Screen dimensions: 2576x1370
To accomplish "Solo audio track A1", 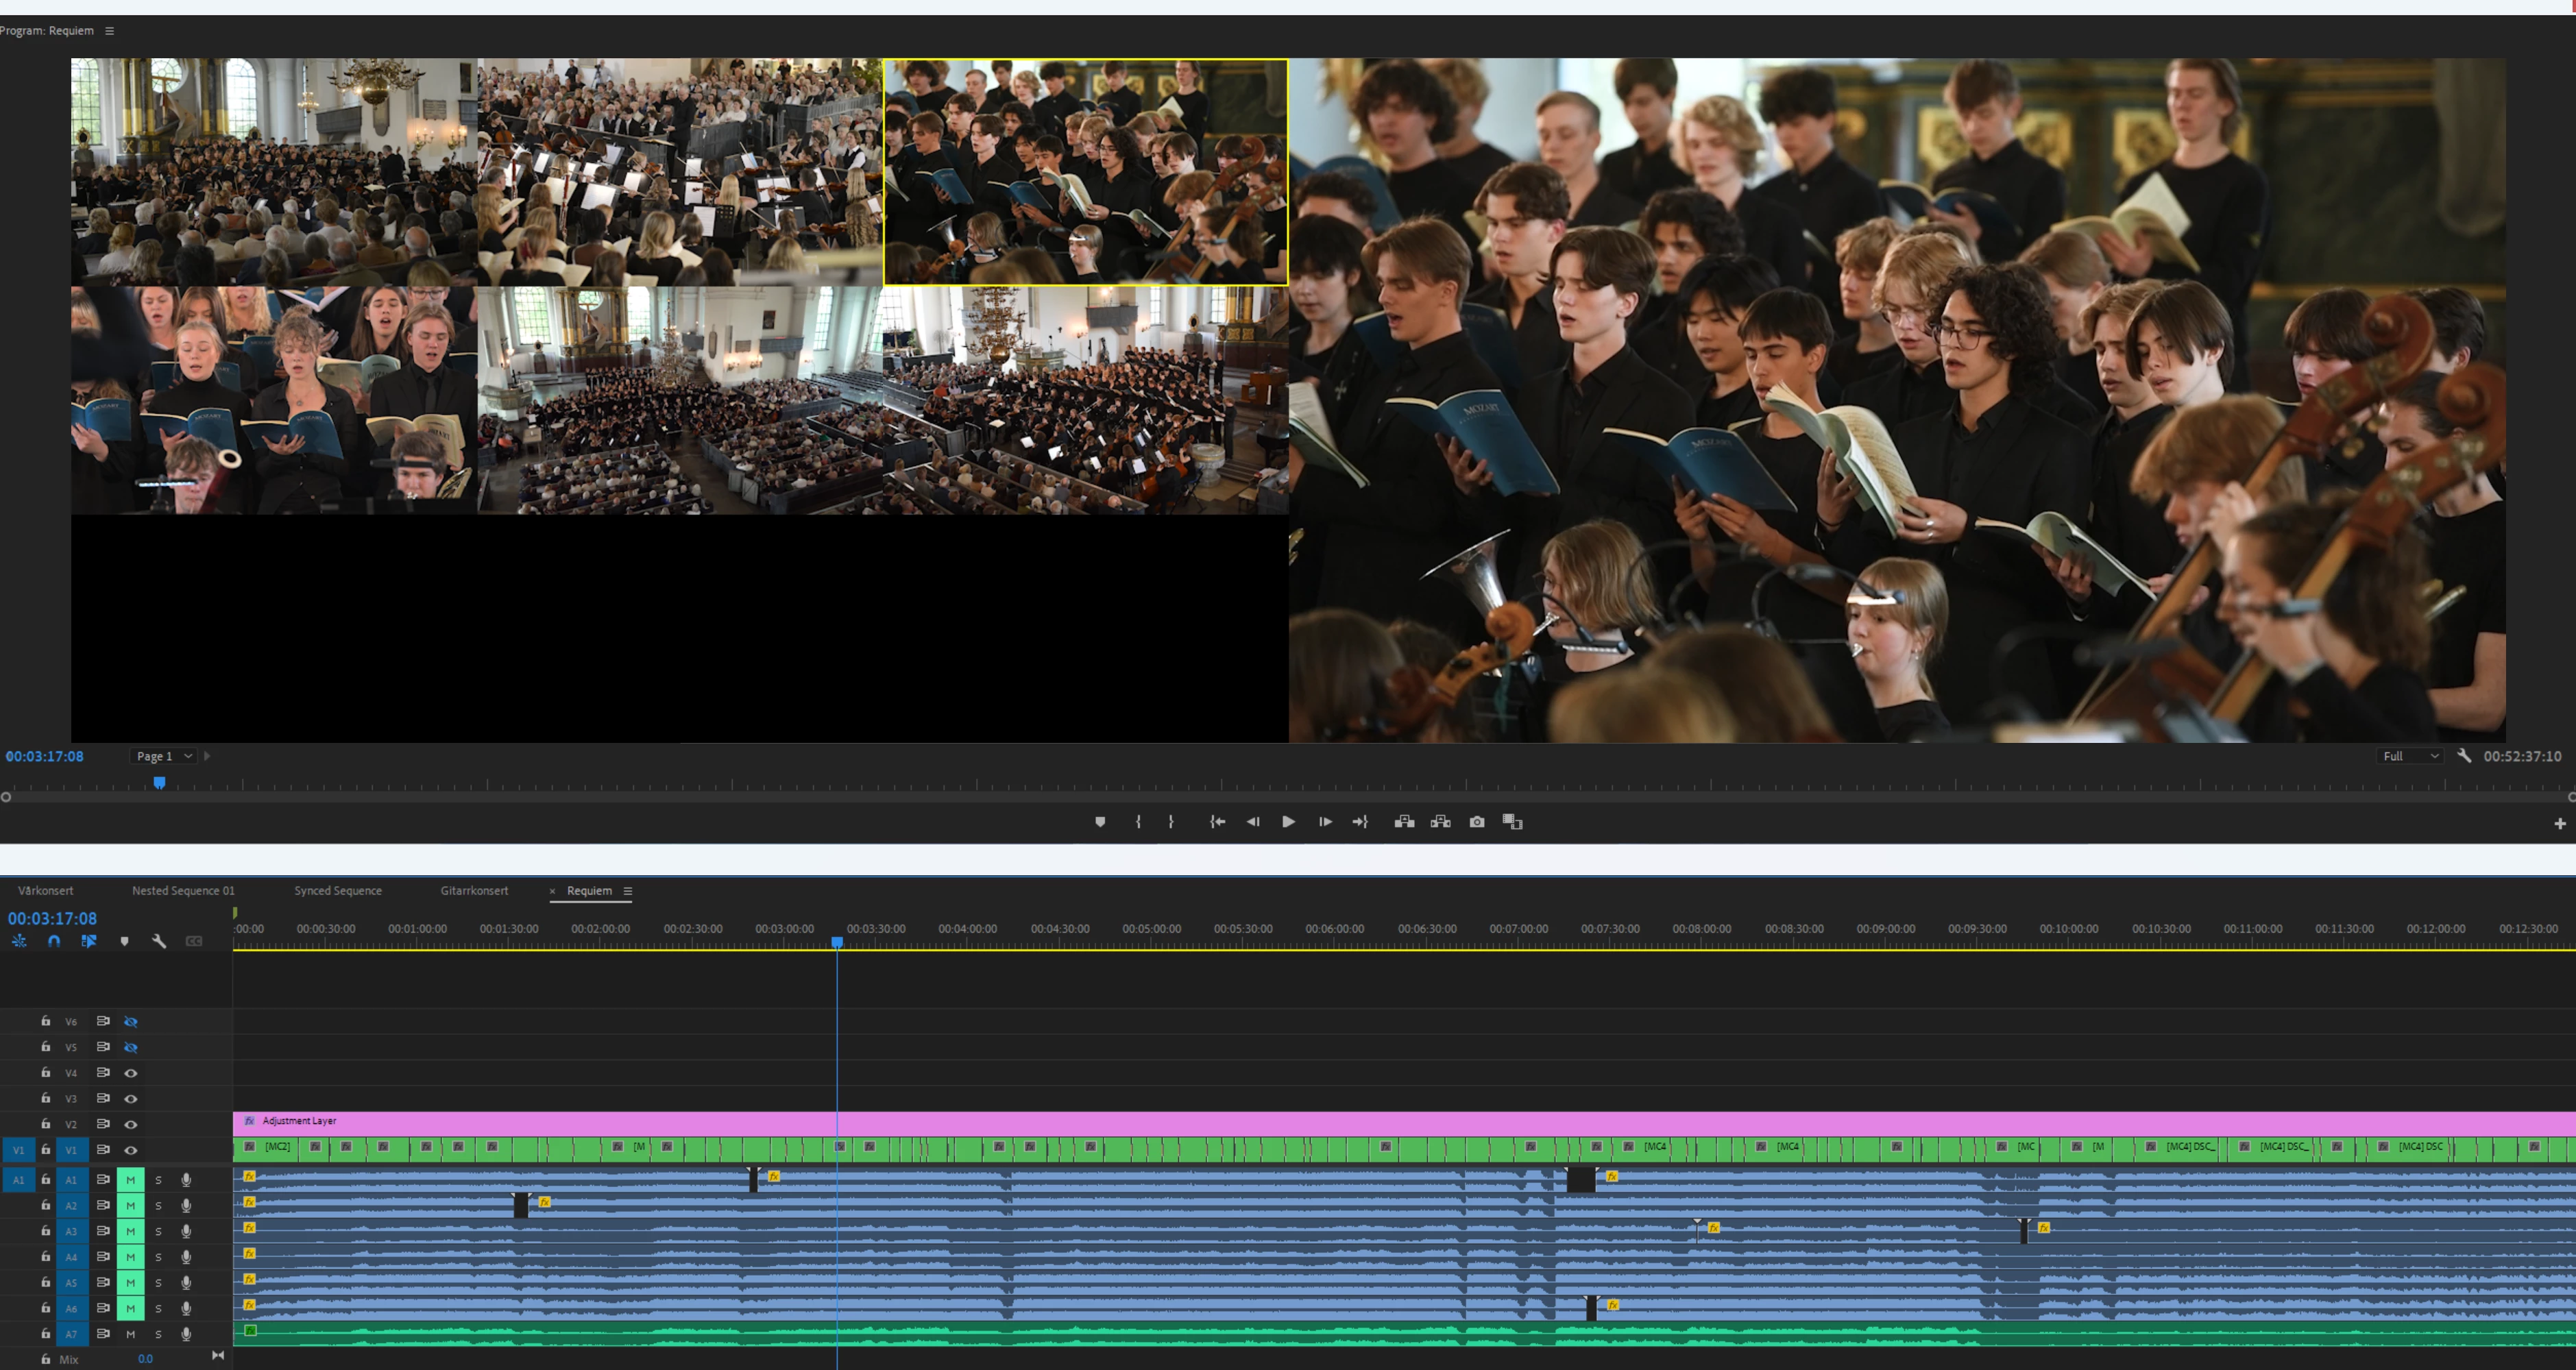I will [158, 1180].
